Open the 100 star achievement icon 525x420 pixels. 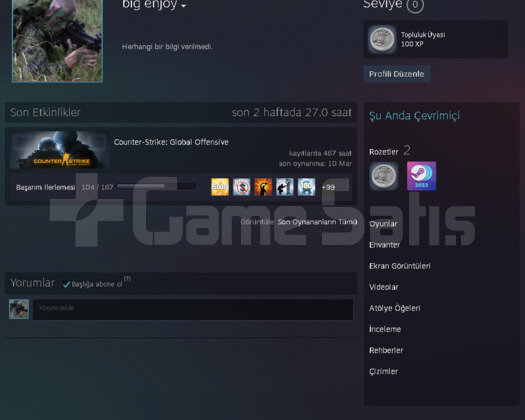306,187
